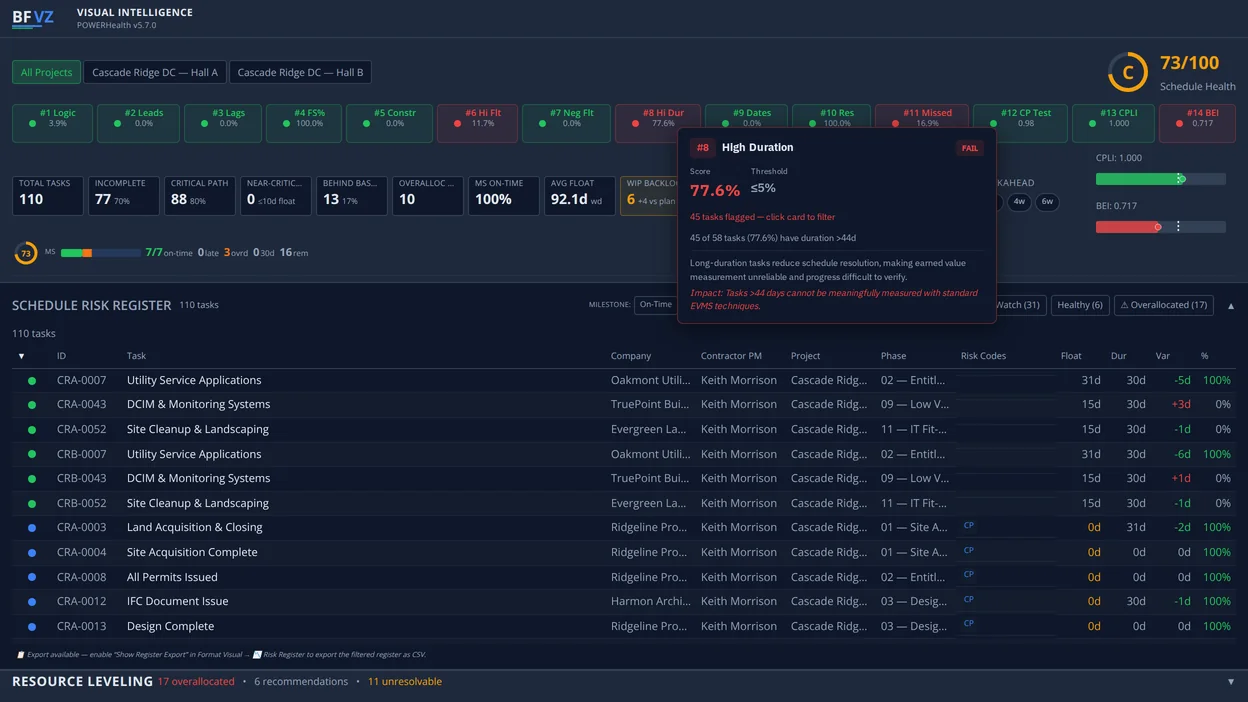Image resolution: width=1248 pixels, height=702 pixels.
Task: Click green status dot for CRA-0007
Action: [x=32, y=381]
